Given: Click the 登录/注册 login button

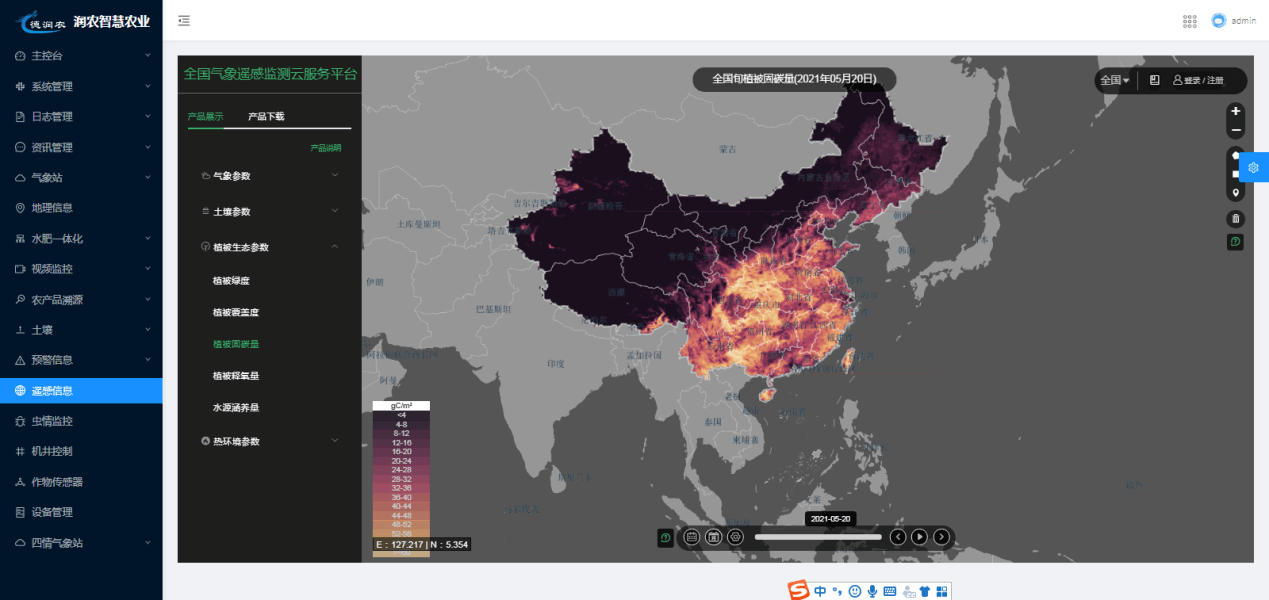Looking at the screenshot, I should tap(1198, 80).
